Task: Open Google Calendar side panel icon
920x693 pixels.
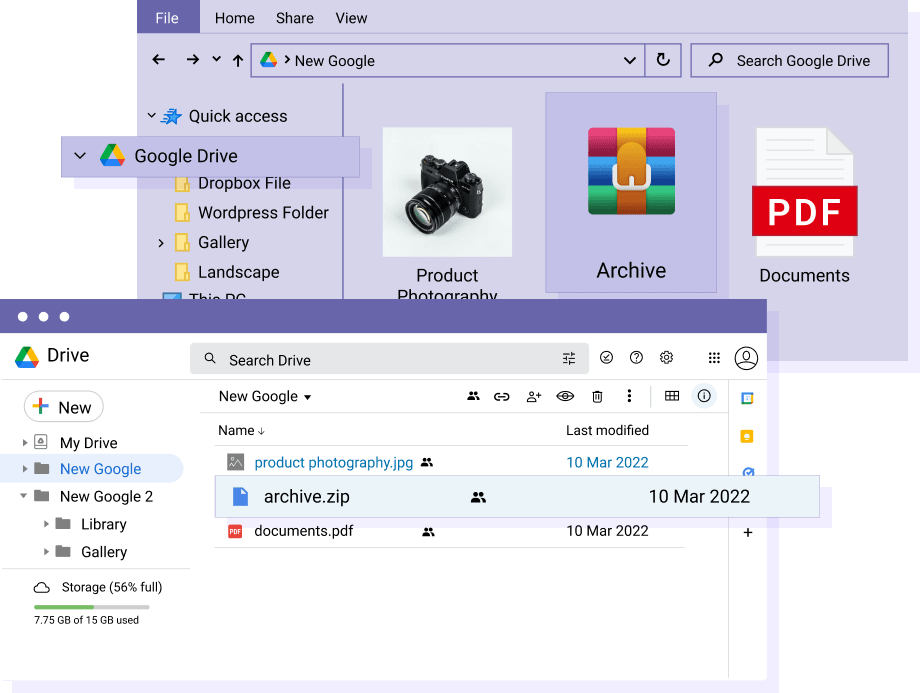Action: (747, 398)
